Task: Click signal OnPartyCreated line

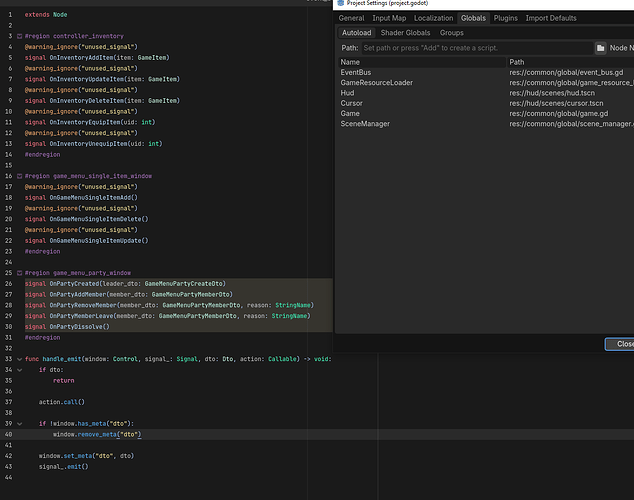Action: 125,284
